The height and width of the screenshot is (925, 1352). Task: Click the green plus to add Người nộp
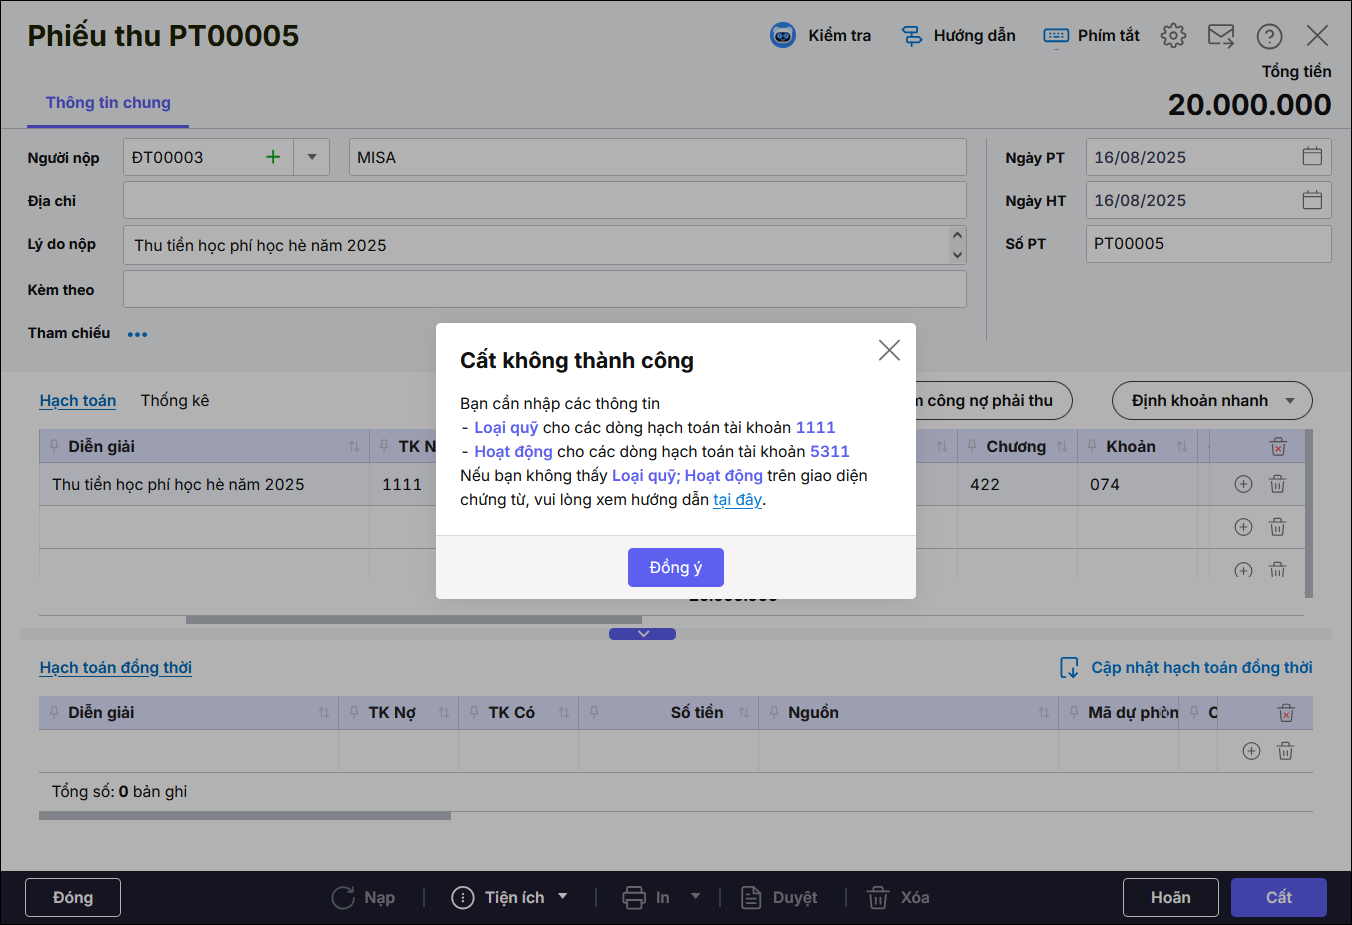coord(272,157)
